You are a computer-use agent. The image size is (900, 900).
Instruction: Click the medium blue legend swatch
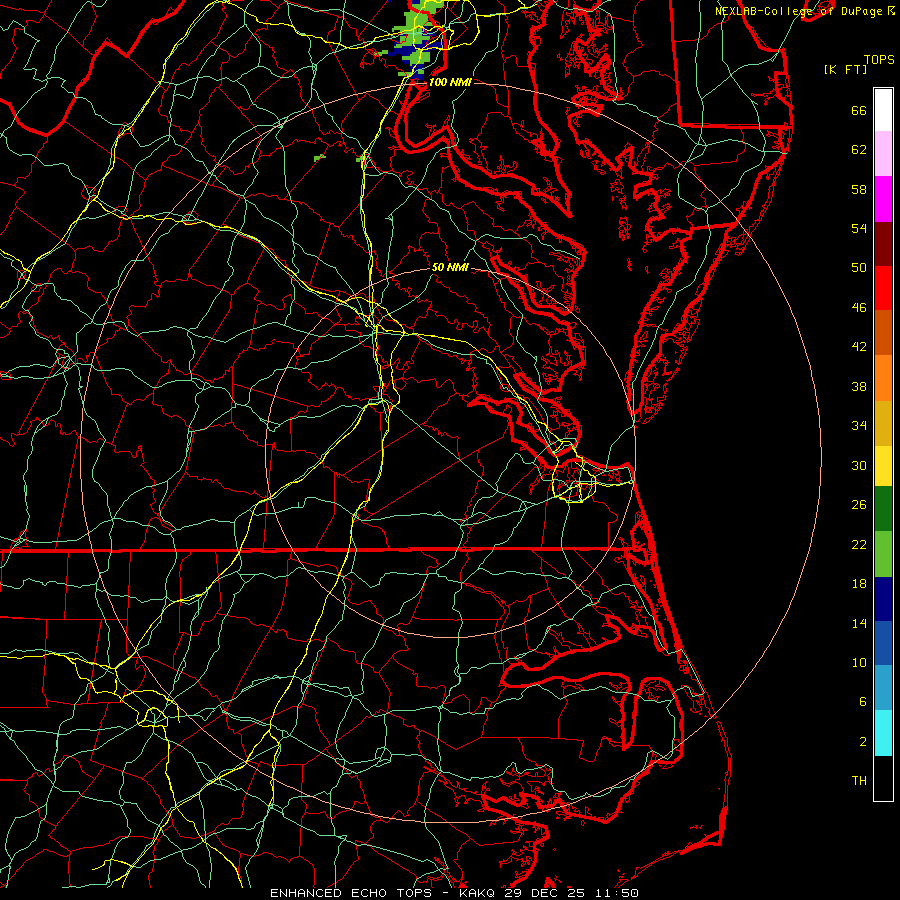tap(883, 643)
